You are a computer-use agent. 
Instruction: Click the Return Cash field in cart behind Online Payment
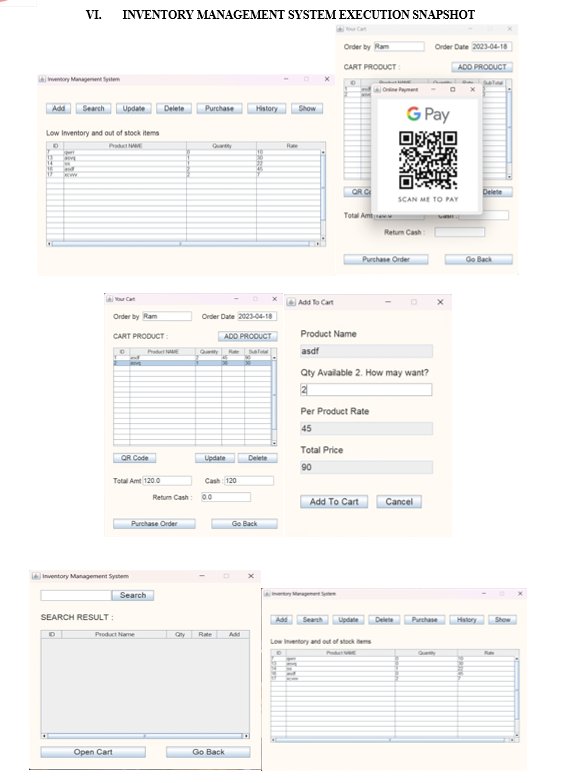[x=460, y=232]
